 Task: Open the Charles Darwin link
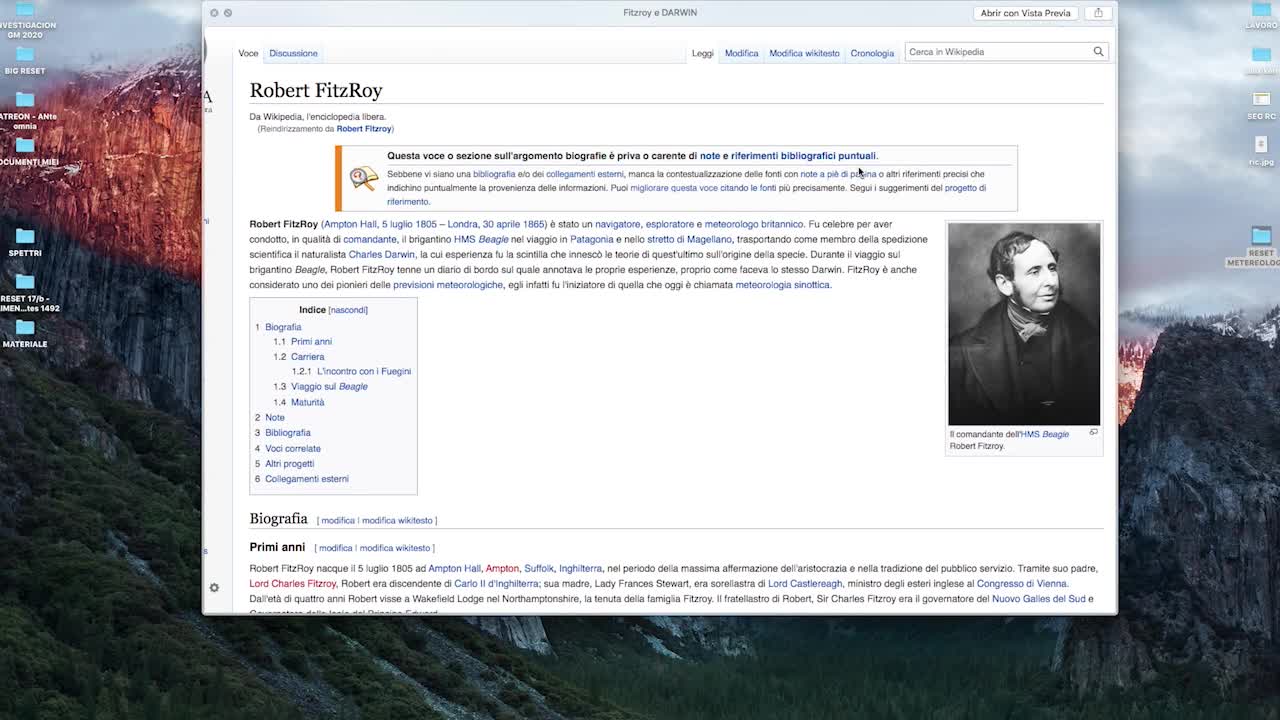pos(381,254)
